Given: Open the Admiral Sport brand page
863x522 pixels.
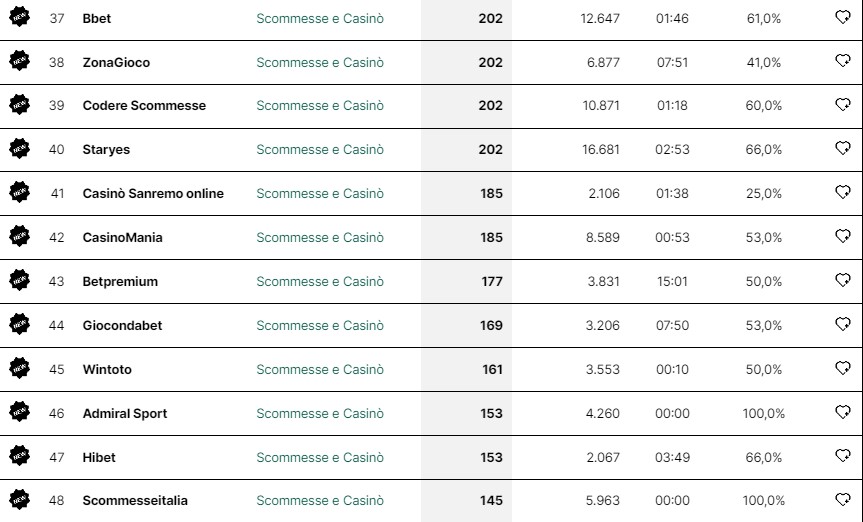Looking at the screenshot, I should (125, 414).
